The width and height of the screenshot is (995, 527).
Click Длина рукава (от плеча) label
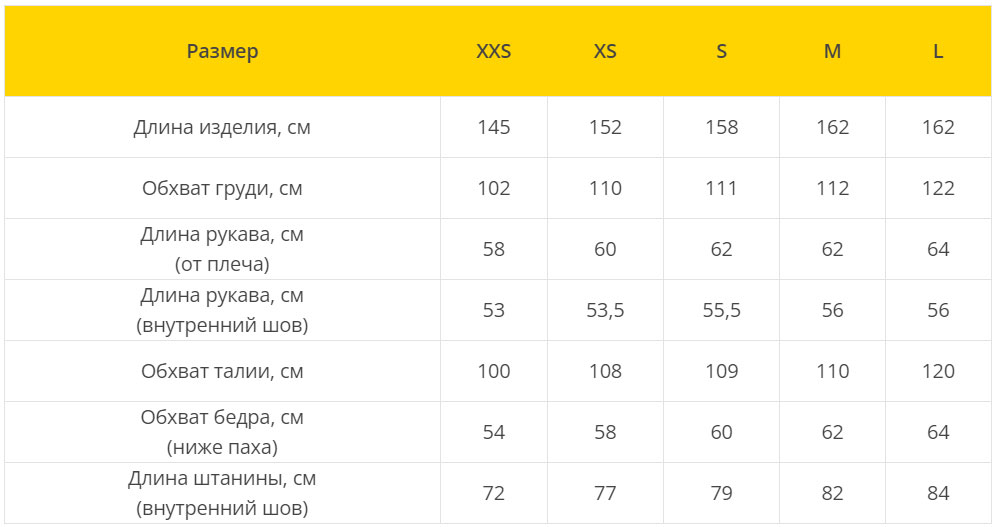tap(222, 249)
